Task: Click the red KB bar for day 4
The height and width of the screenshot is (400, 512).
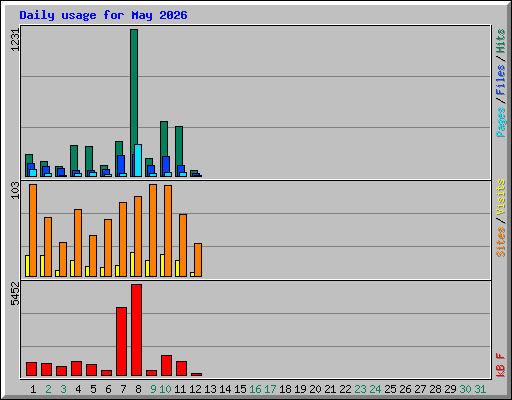Action: pos(76,369)
